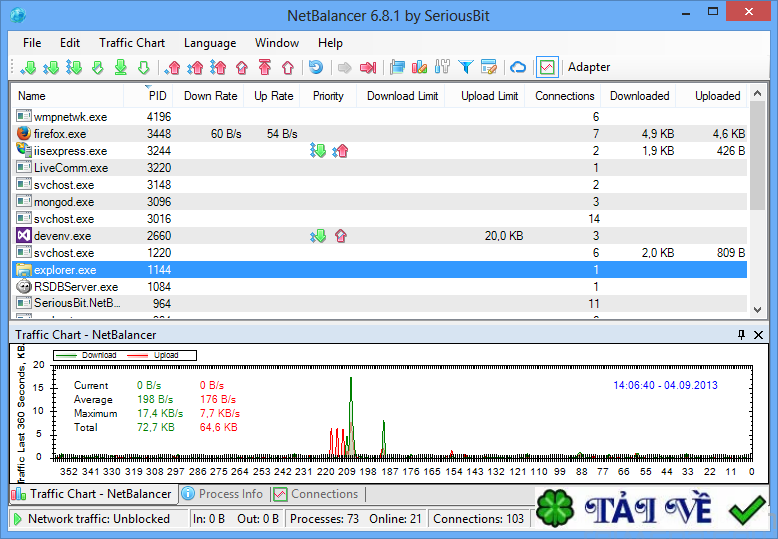
Task: Click the Network traffic Unblocked status indicator
Action: [98, 519]
